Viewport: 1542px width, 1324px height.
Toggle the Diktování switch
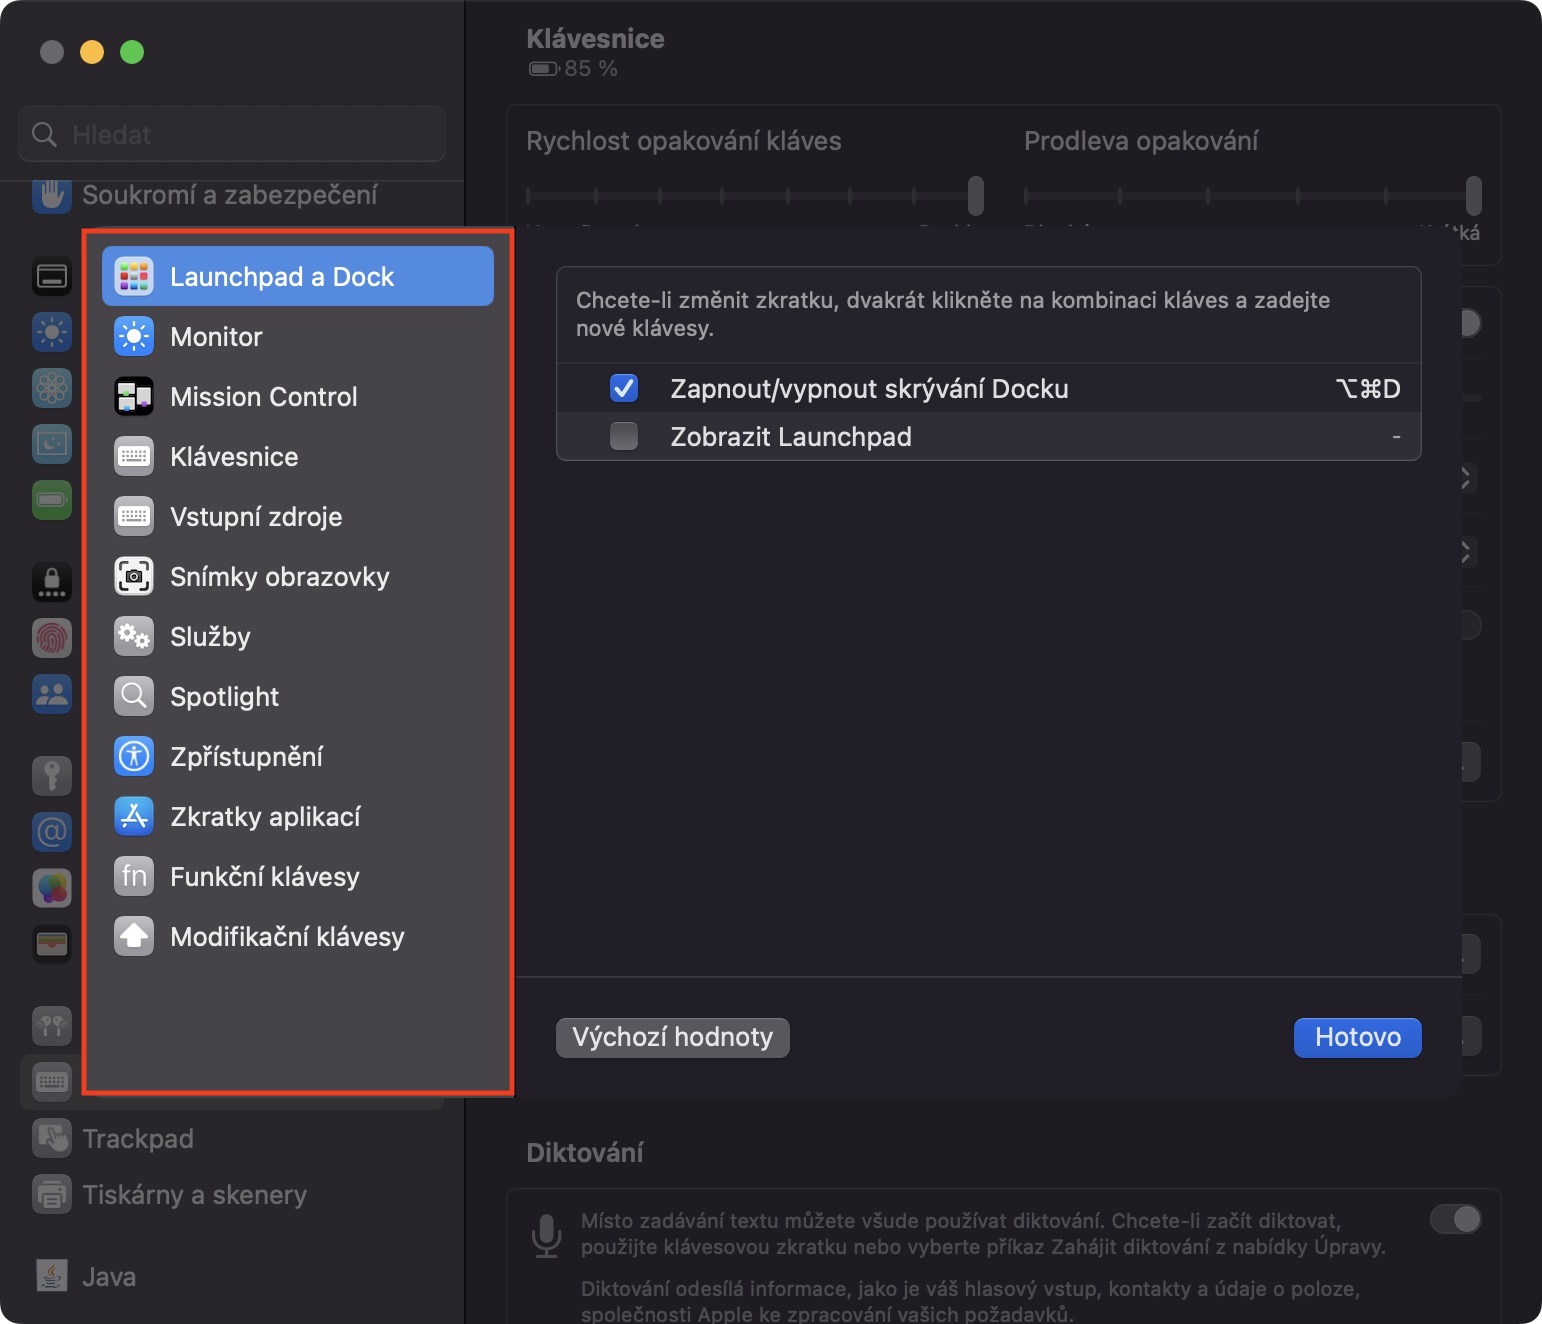(1455, 1219)
